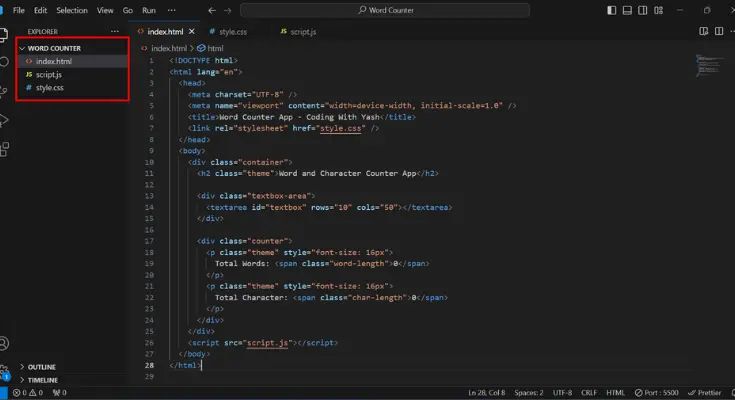The height and width of the screenshot is (400, 735).
Task: Open the errors and warnings status indicator
Action: pyautogui.click(x=28, y=393)
